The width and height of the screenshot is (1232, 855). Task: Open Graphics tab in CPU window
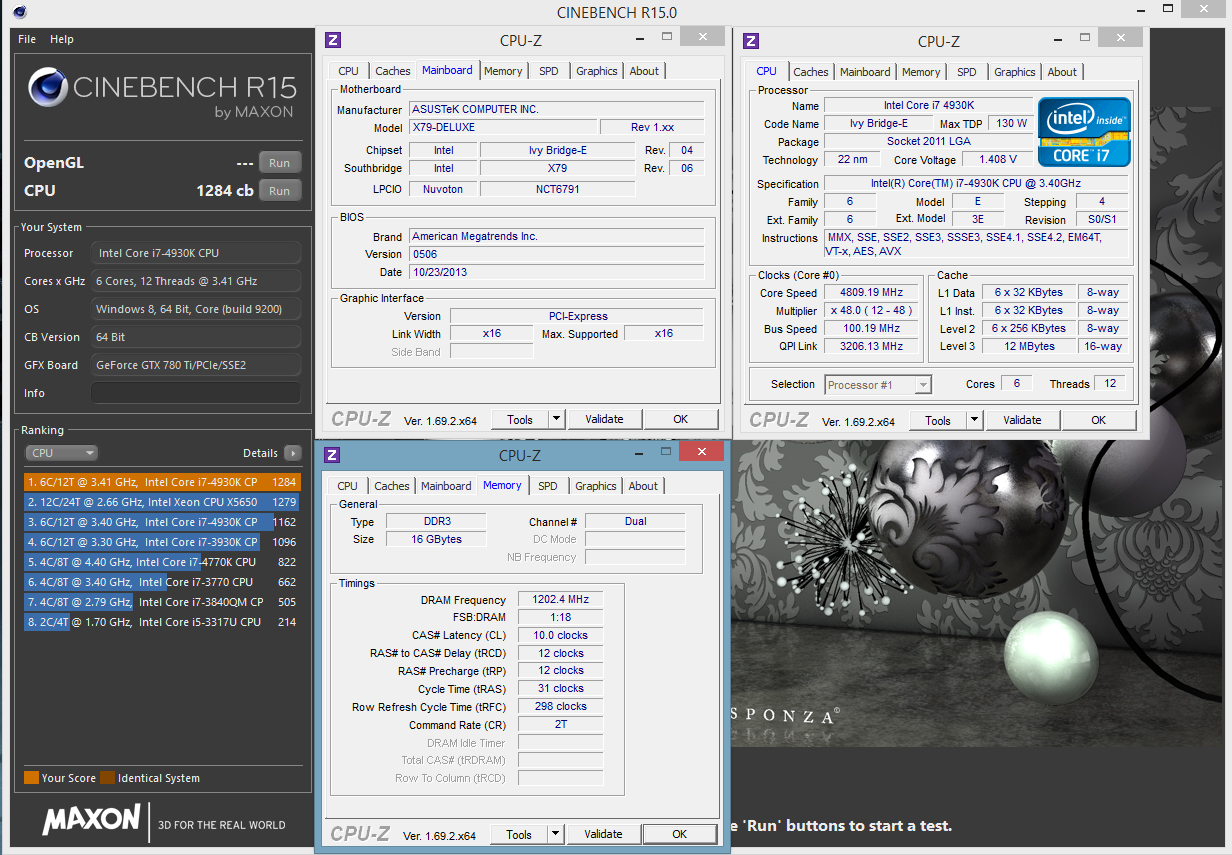pyautogui.click(x=1015, y=72)
